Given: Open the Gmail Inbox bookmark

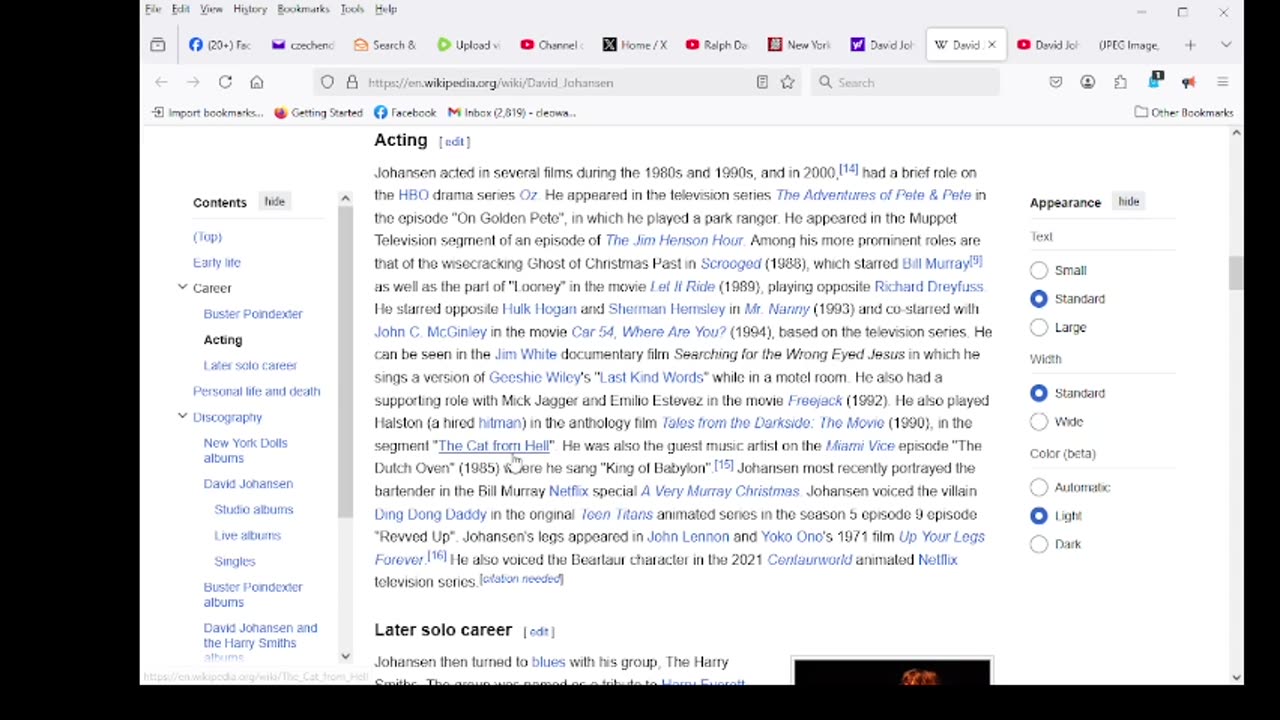Looking at the screenshot, I should [x=511, y=112].
